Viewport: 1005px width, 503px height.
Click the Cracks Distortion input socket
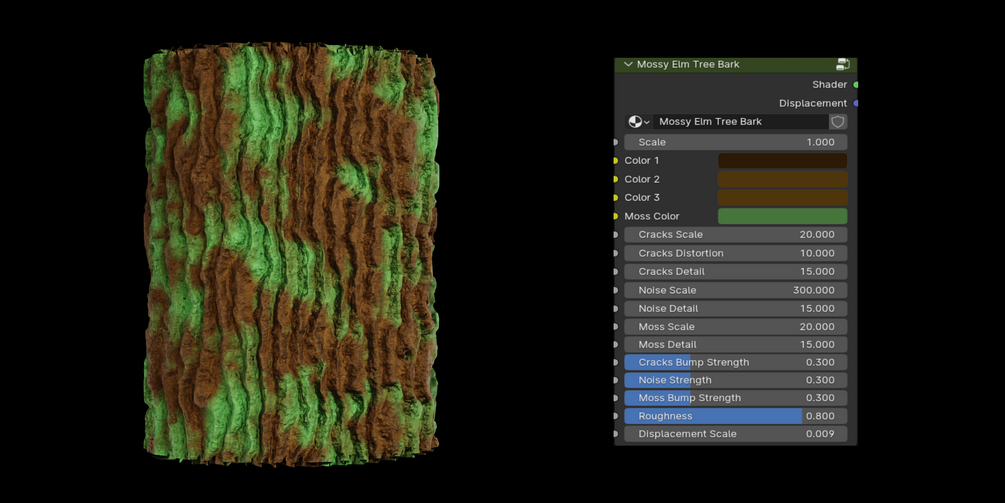pos(616,253)
